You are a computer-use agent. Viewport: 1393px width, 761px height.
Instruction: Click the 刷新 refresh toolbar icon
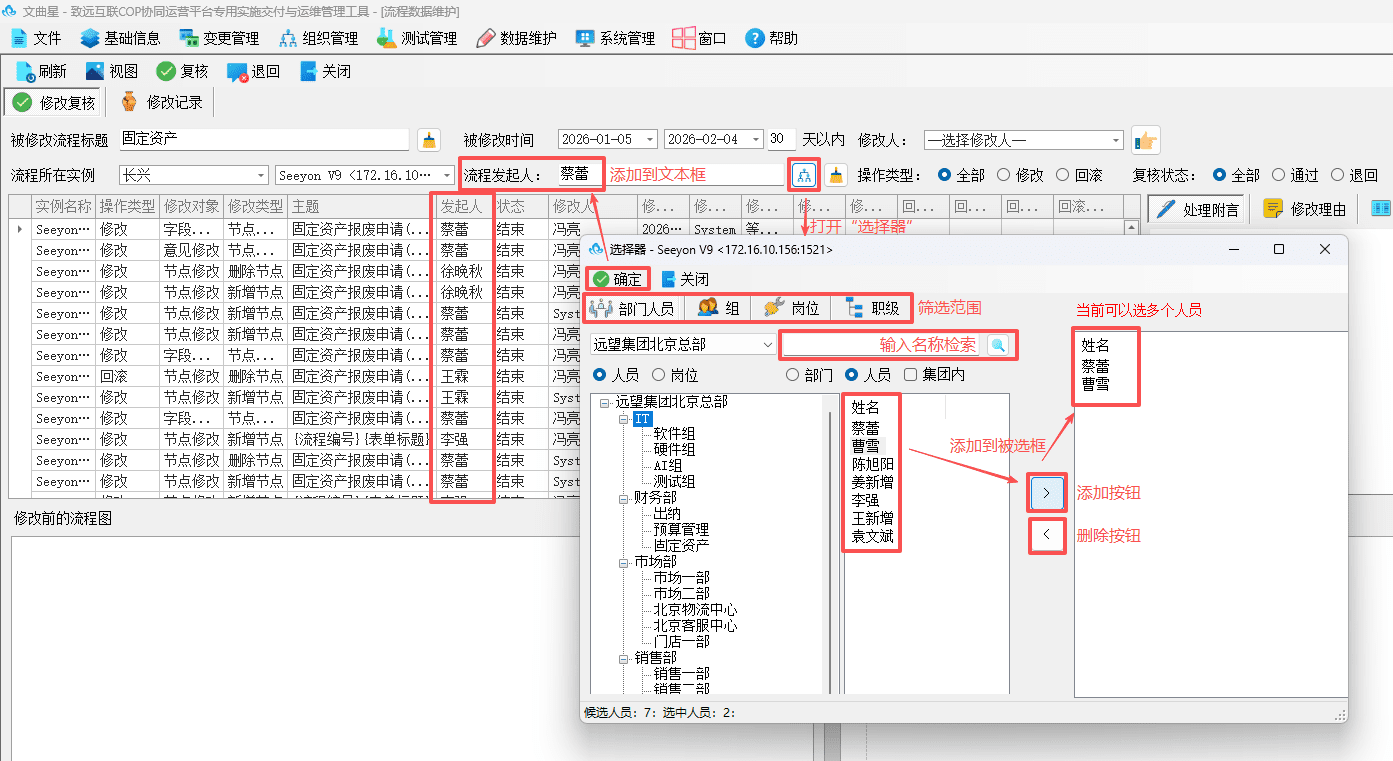coord(25,71)
